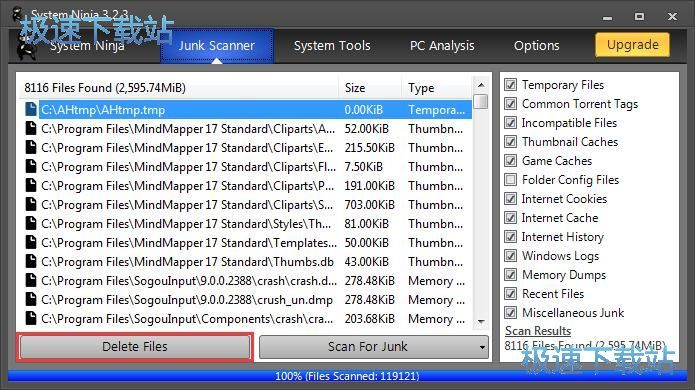Switch to the System Tools tab

[332, 45]
